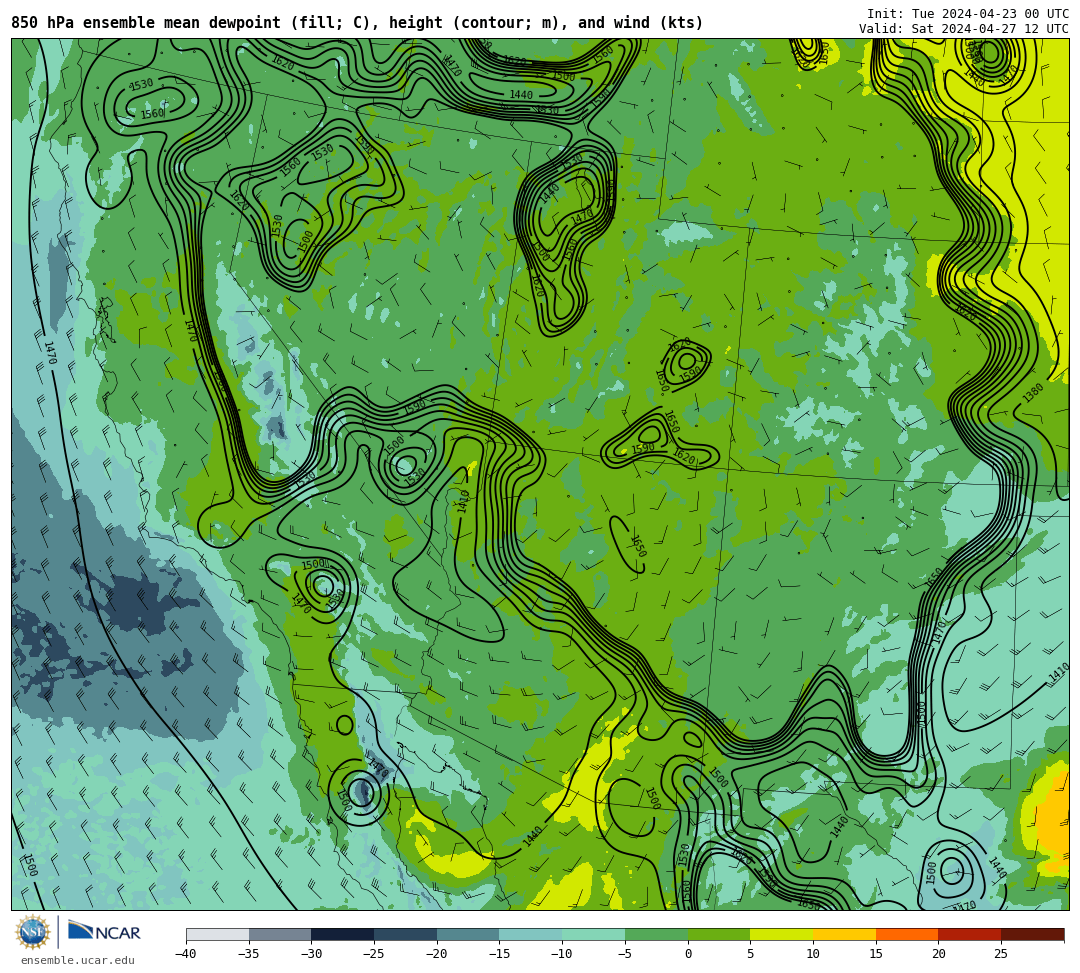Click the 5 colorbar tick label
The width and height of the screenshot is (1080, 973).
[x=751, y=954]
